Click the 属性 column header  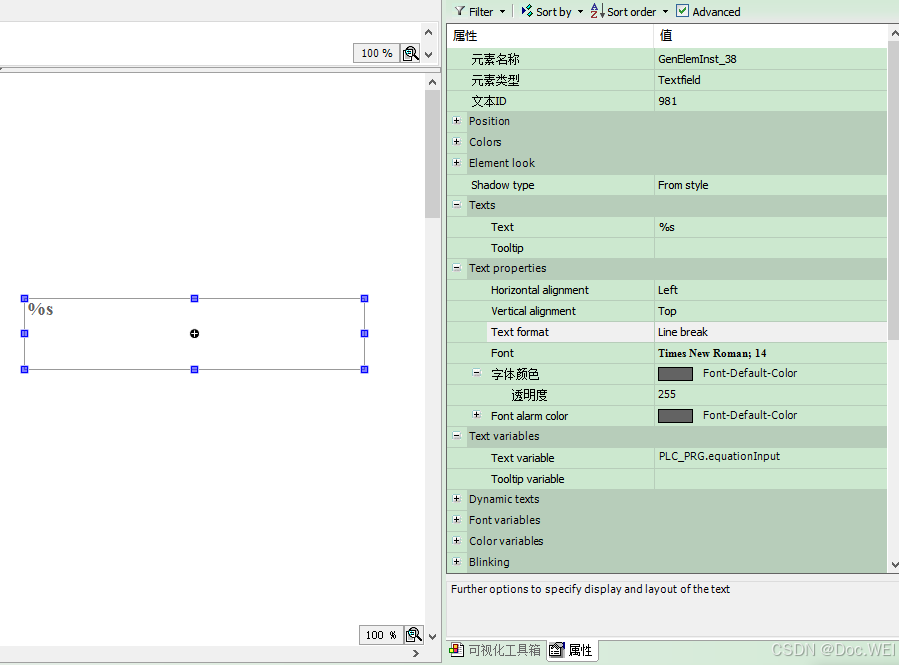[550, 36]
